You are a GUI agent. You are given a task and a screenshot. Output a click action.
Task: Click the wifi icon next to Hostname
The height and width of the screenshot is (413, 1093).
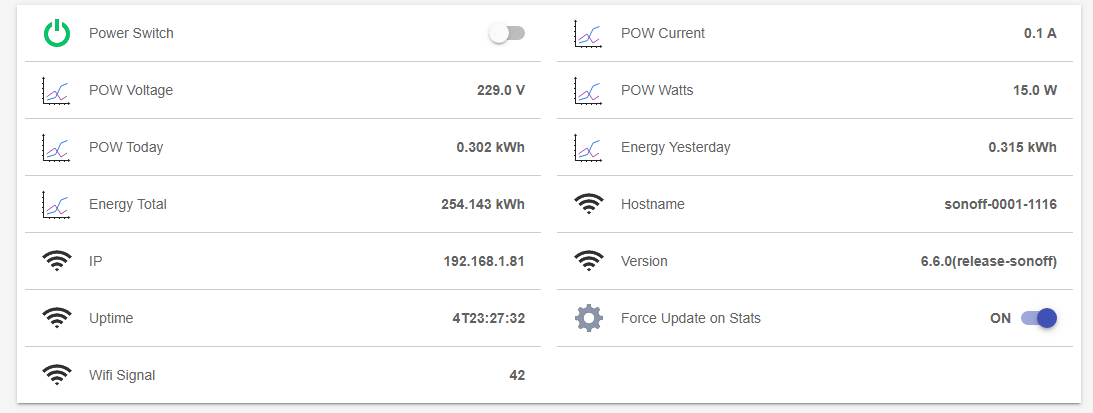[x=589, y=204]
